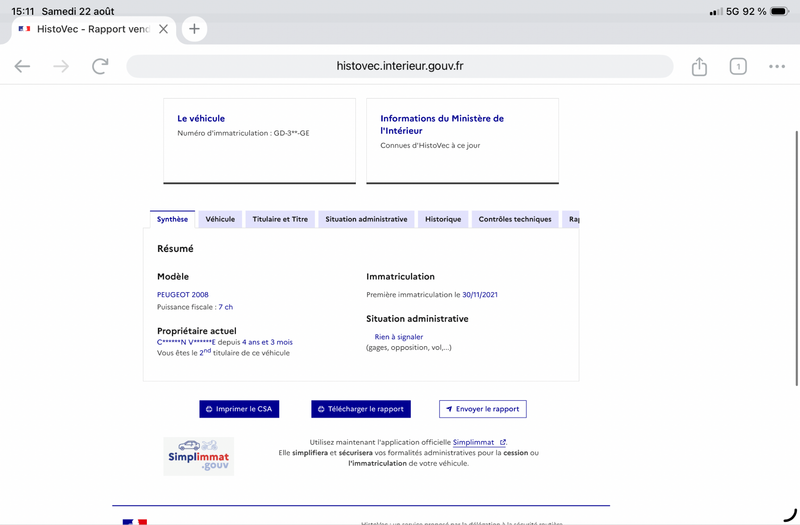Click the Résumé heading
The height and width of the screenshot is (525, 800).
coord(175,248)
